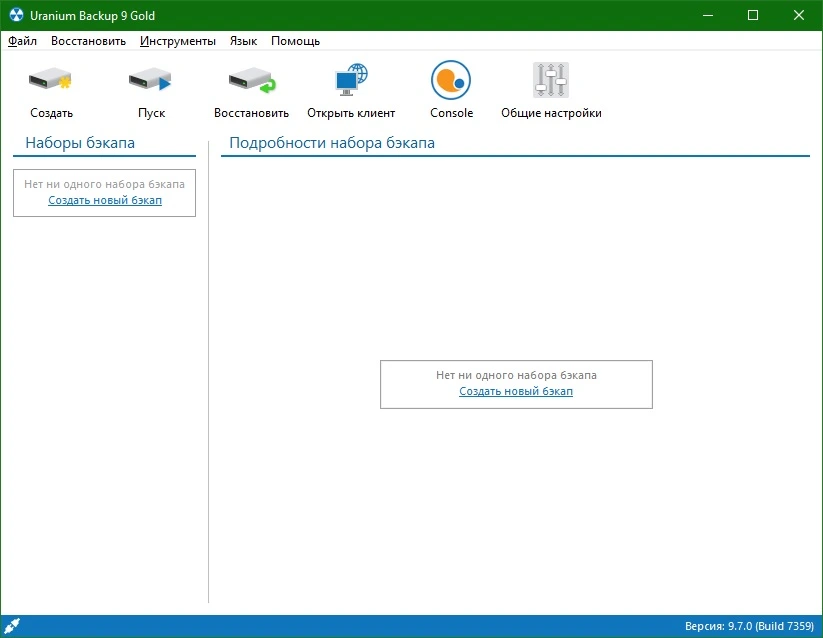Image resolution: width=823 pixels, height=638 pixels.
Task: Click the Console label in toolbar
Action: (451, 113)
